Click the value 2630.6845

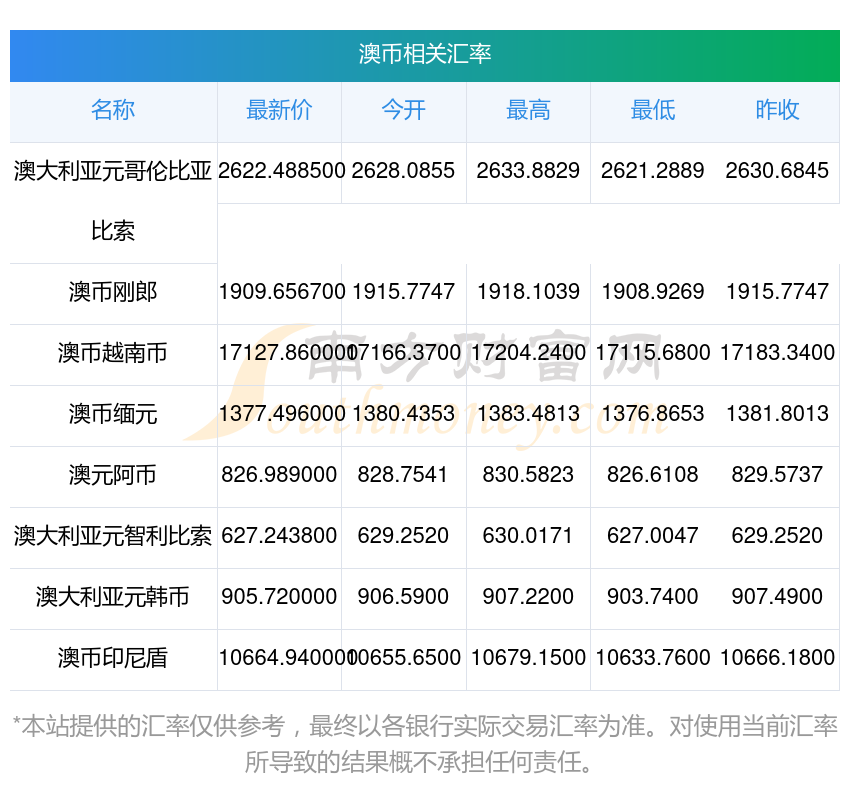point(777,171)
